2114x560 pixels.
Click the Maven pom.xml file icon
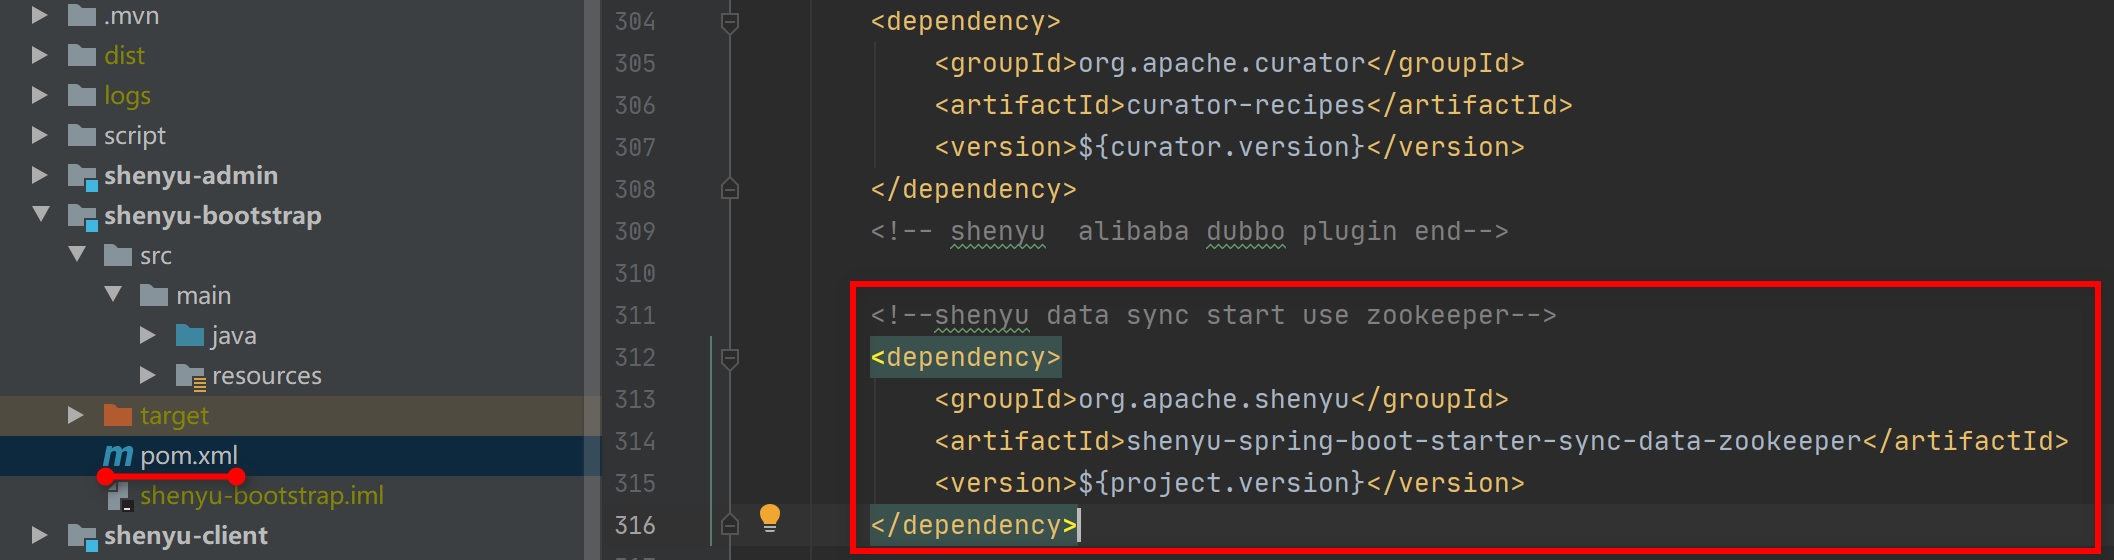[x=117, y=456]
